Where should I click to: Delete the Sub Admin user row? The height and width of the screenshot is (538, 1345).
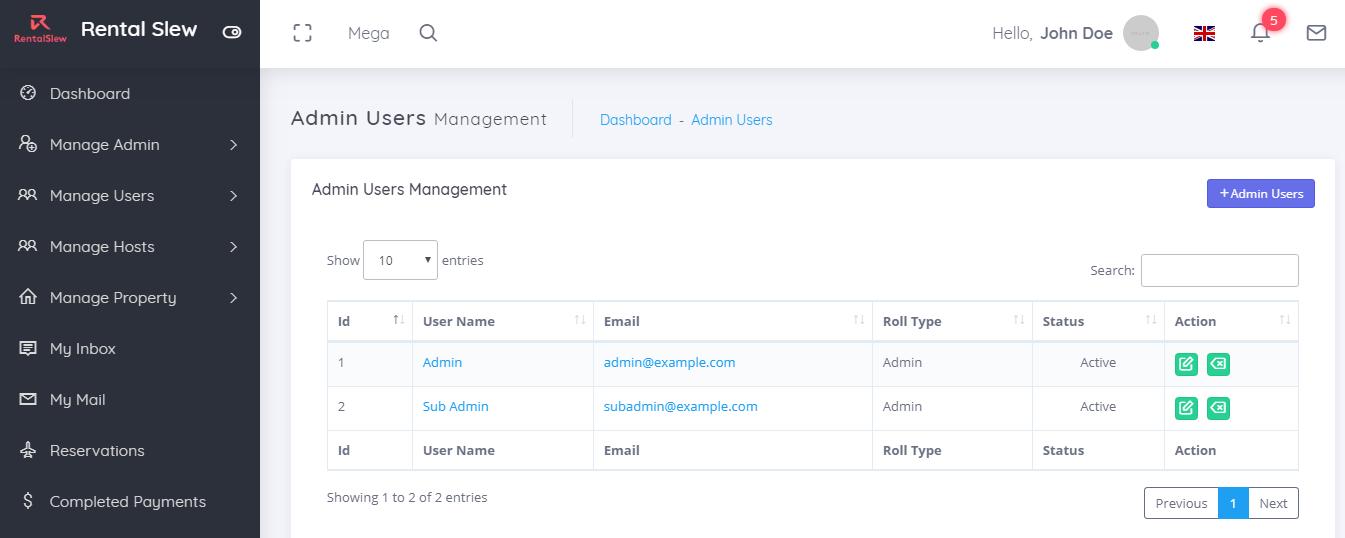(1218, 408)
